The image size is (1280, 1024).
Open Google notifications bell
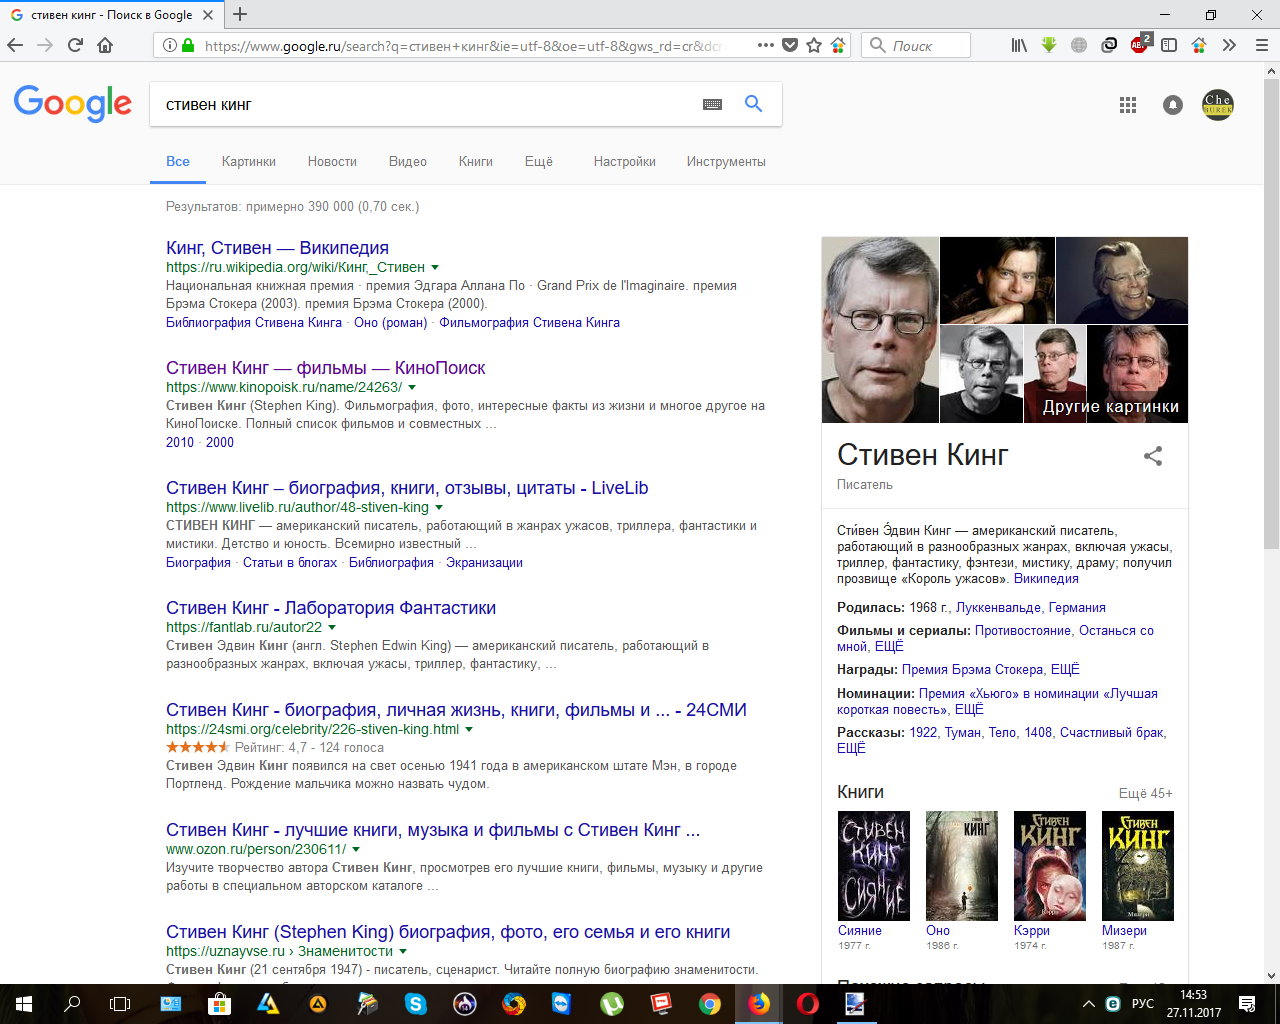coord(1173,105)
